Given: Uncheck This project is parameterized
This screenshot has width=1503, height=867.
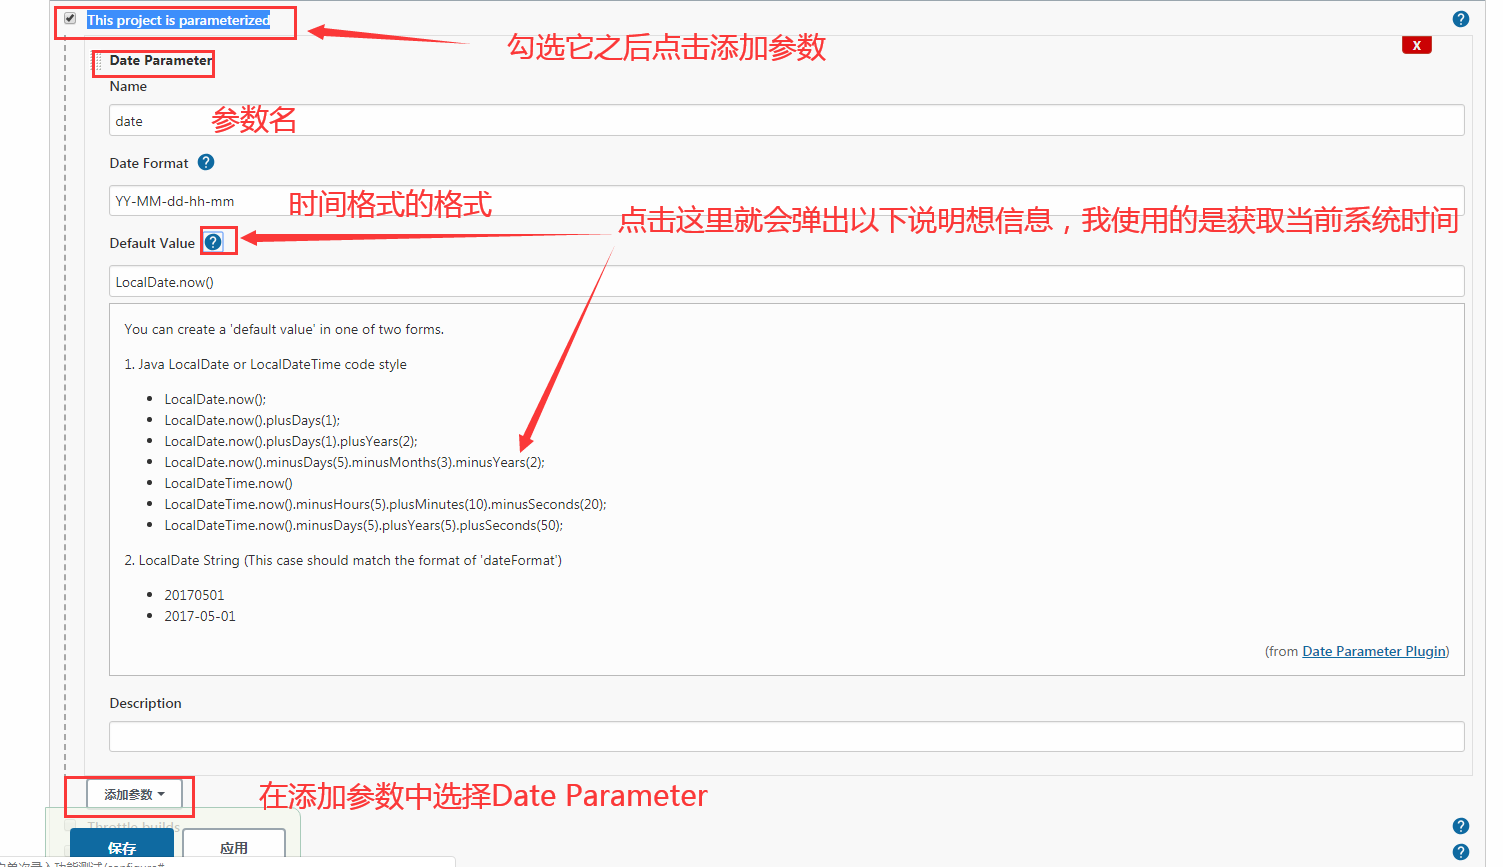Looking at the screenshot, I should tap(69, 17).
